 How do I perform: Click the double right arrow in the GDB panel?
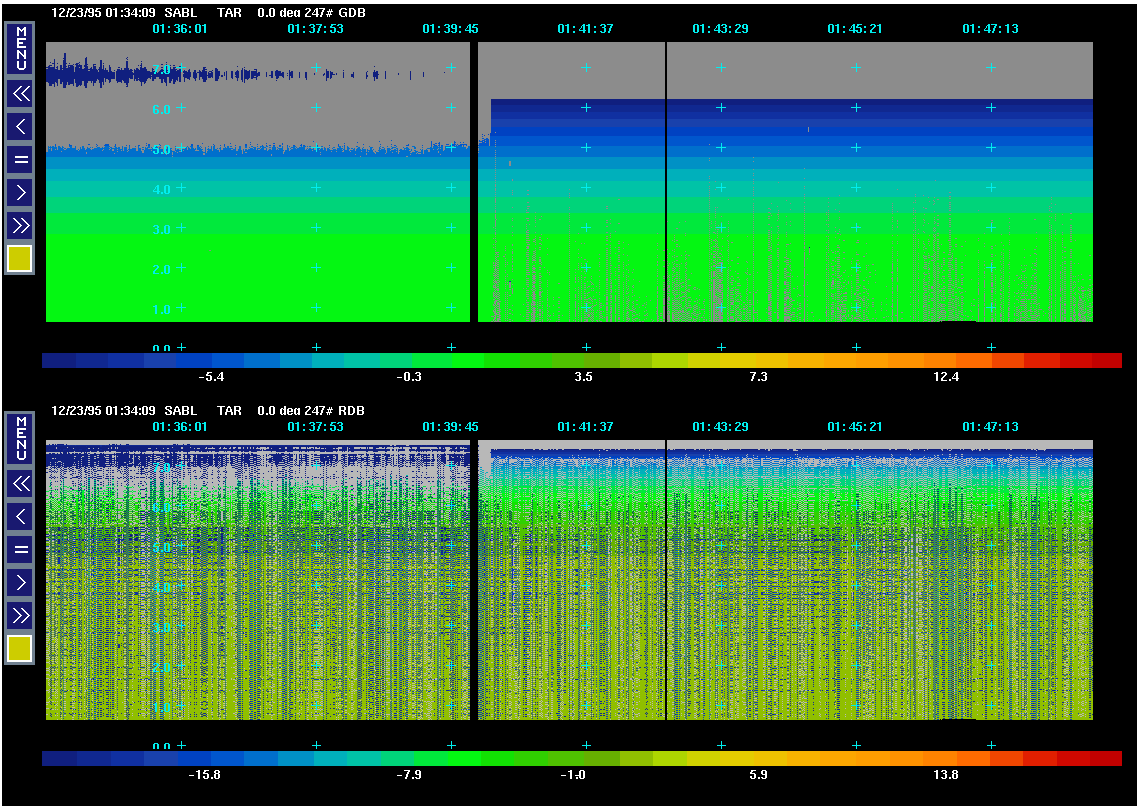pos(20,224)
